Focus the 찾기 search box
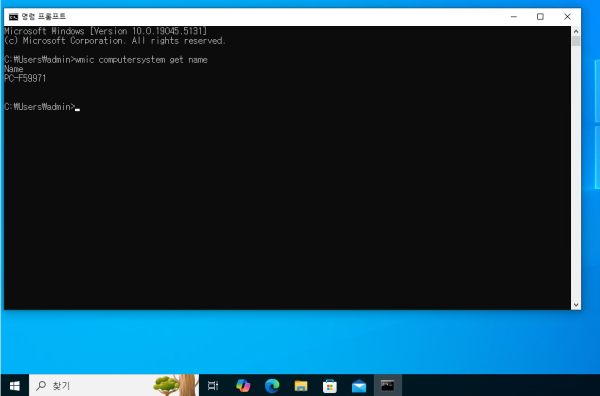This screenshot has height=396, width=600. [114, 386]
